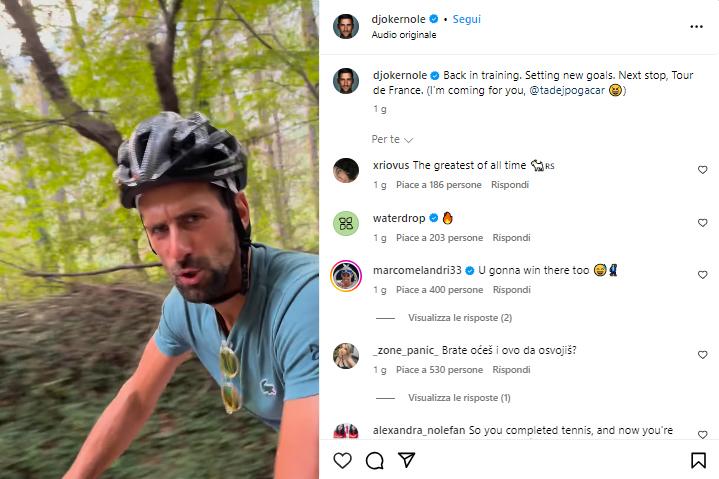Like the post with the heart icon
Image resolution: width=719 pixels, height=479 pixels.
342,460
